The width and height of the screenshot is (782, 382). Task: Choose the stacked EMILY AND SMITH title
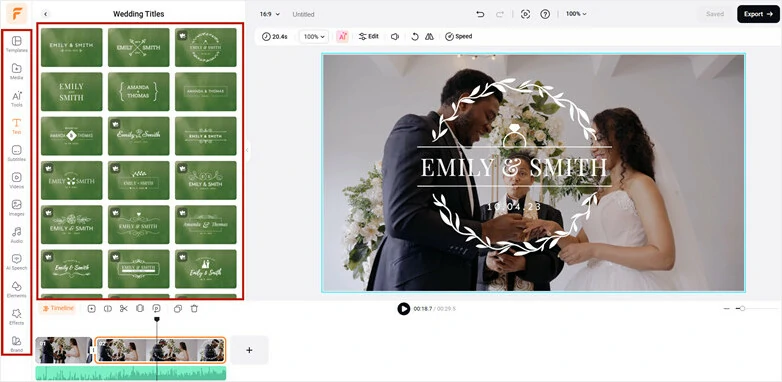click(71, 92)
